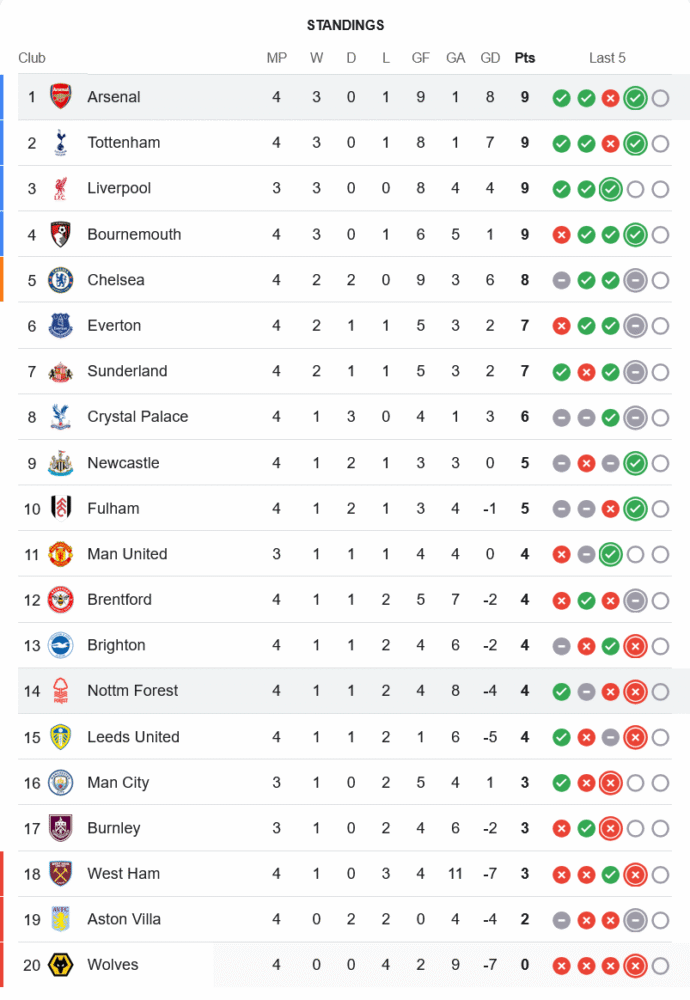Click Wolves' empty upcoming match circle
Screen dimensions: 690x1000
click(660, 966)
